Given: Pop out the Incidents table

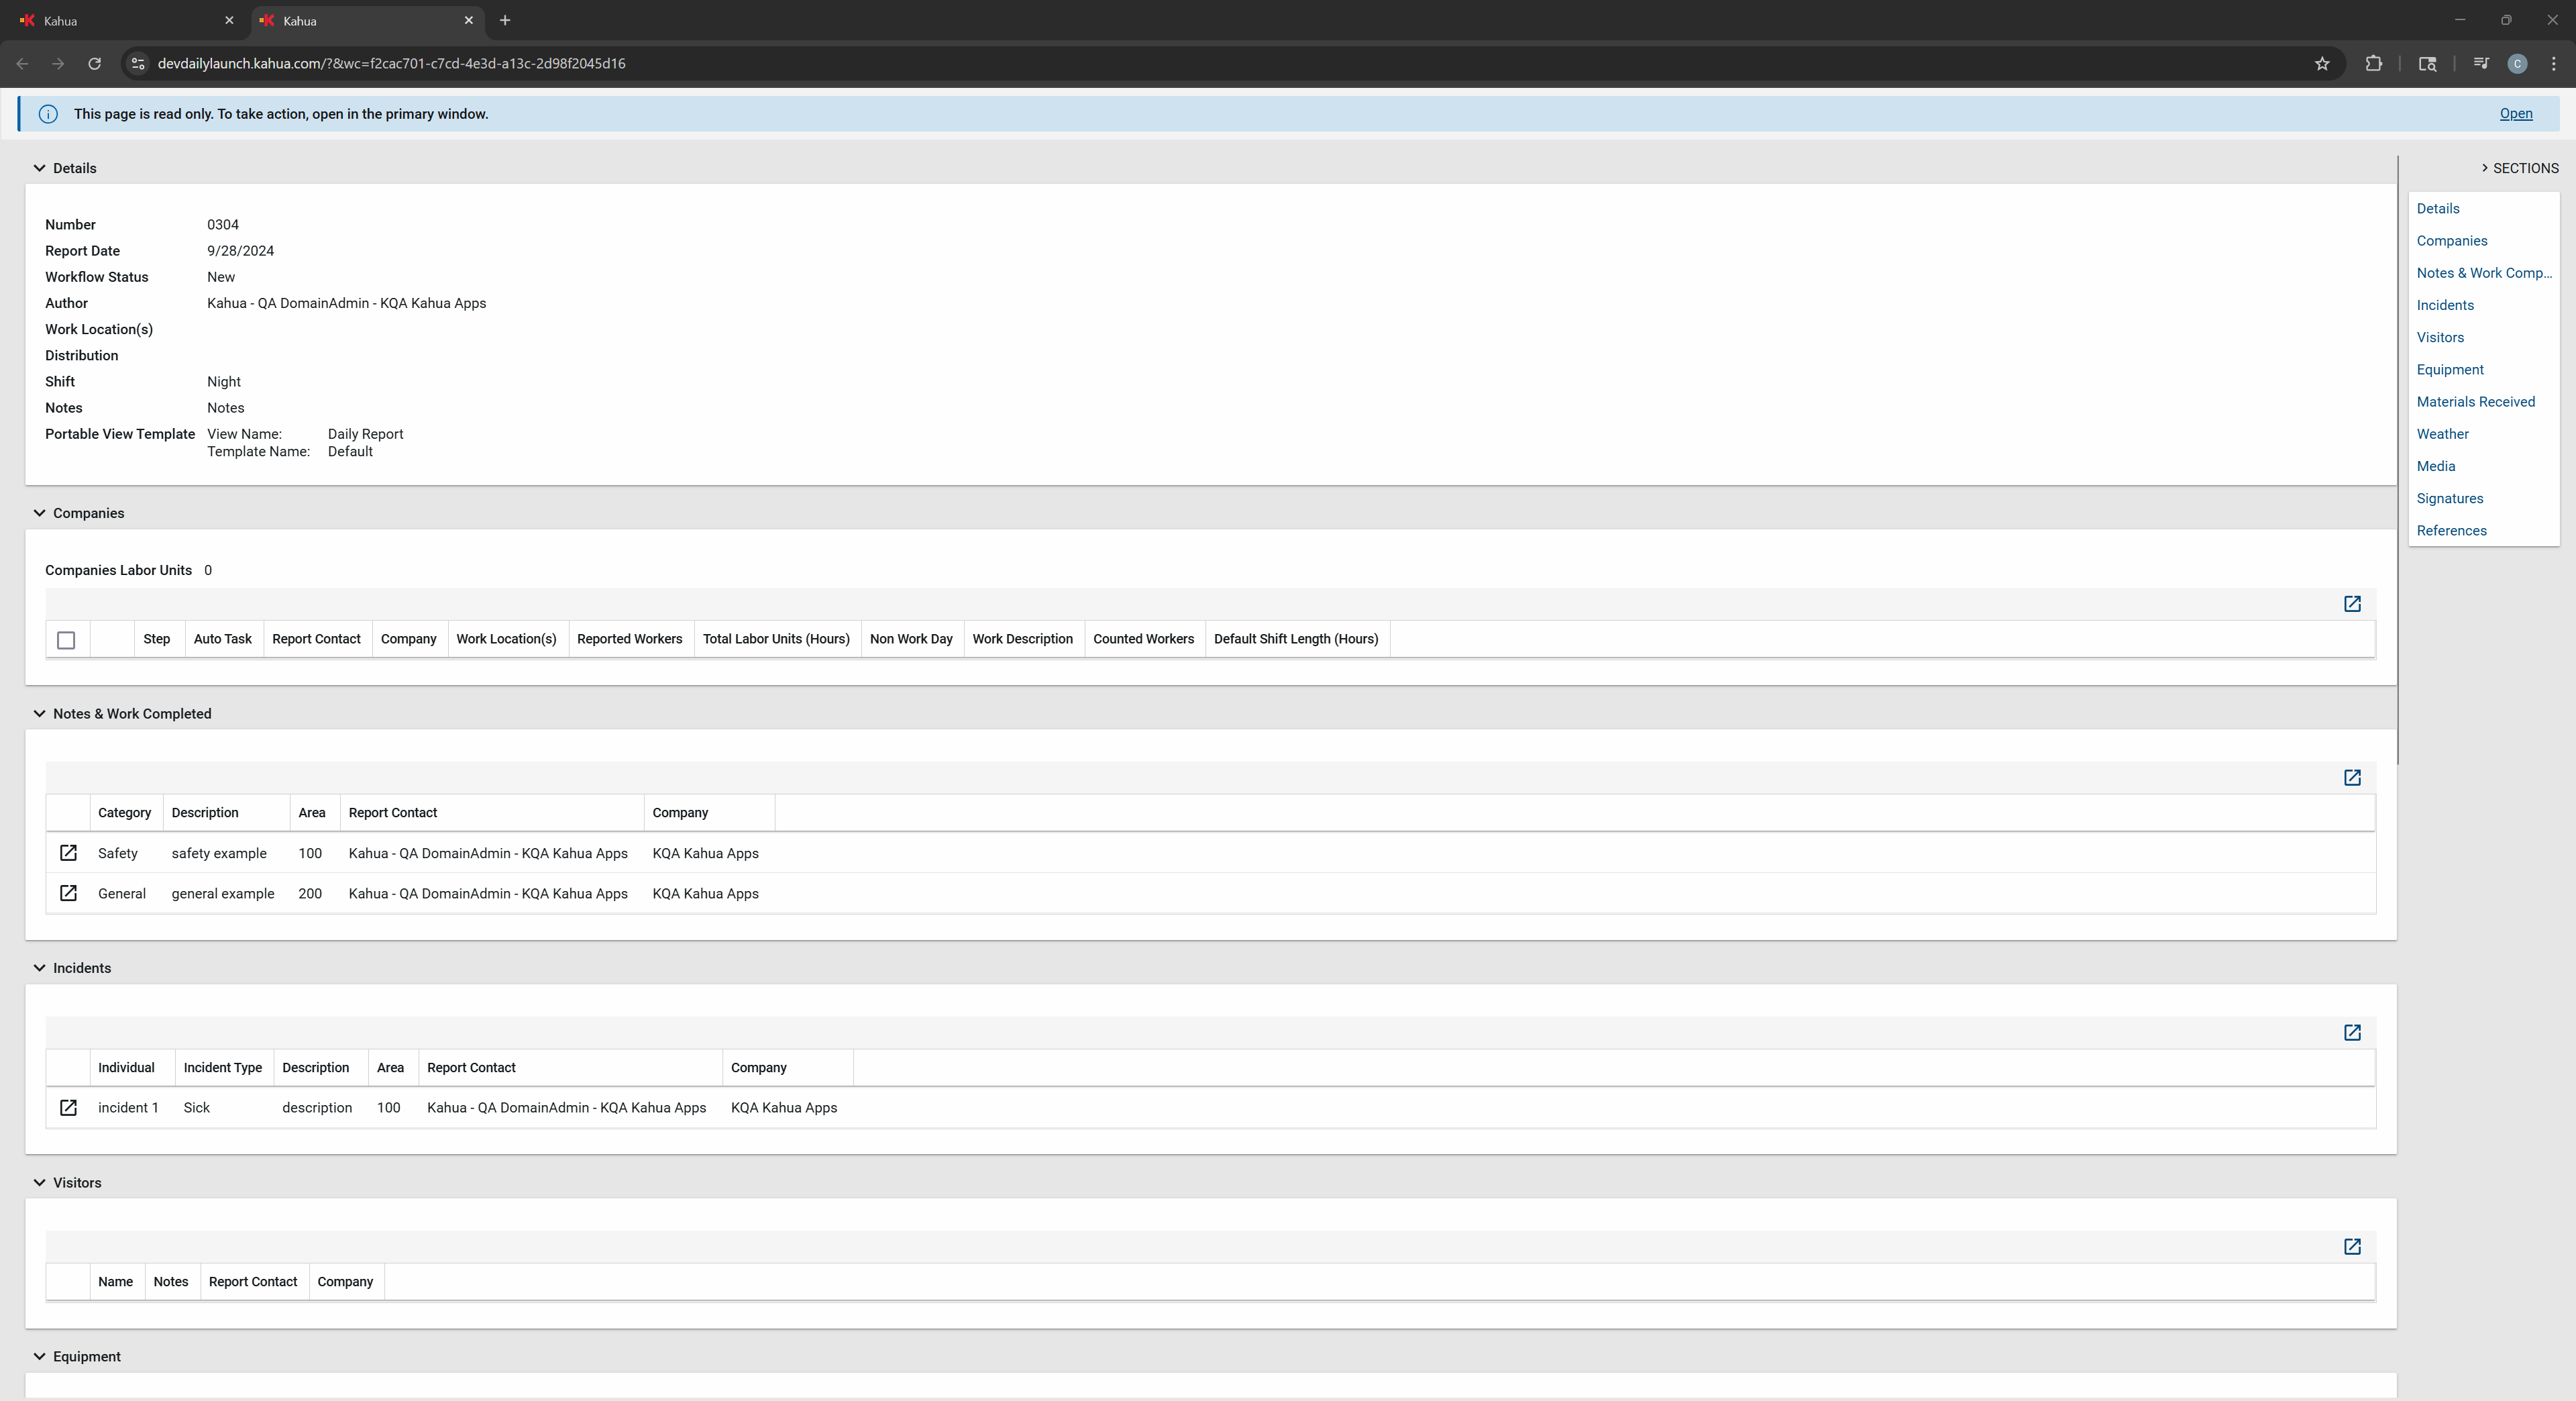Looking at the screenshot, I should click(2352, 1033).
